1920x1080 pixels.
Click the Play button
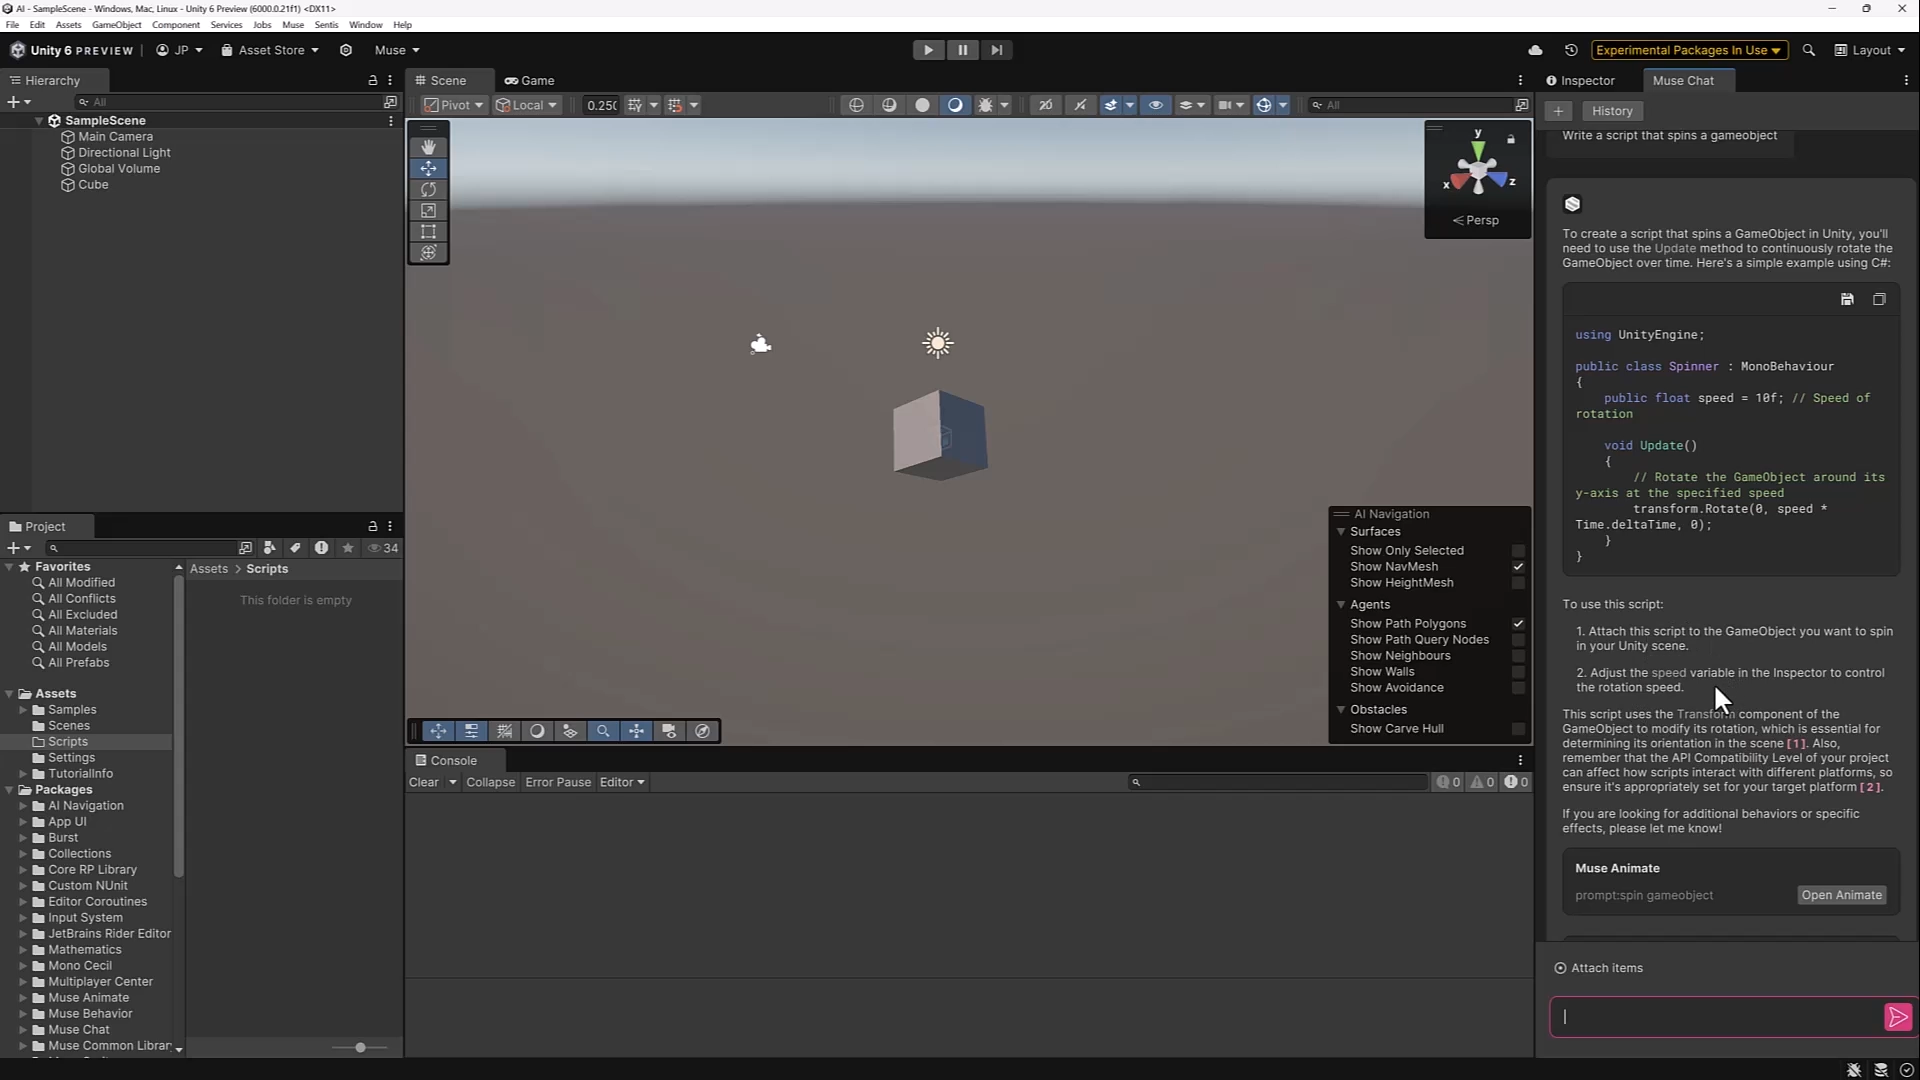[928, 50]
